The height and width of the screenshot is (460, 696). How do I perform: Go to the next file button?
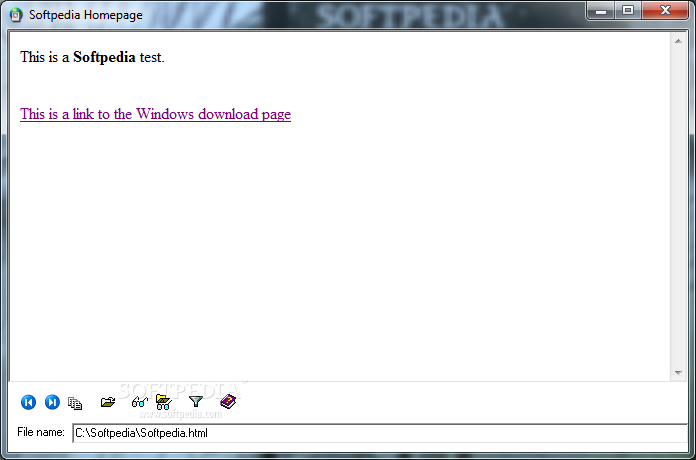(x=52, y=402)
